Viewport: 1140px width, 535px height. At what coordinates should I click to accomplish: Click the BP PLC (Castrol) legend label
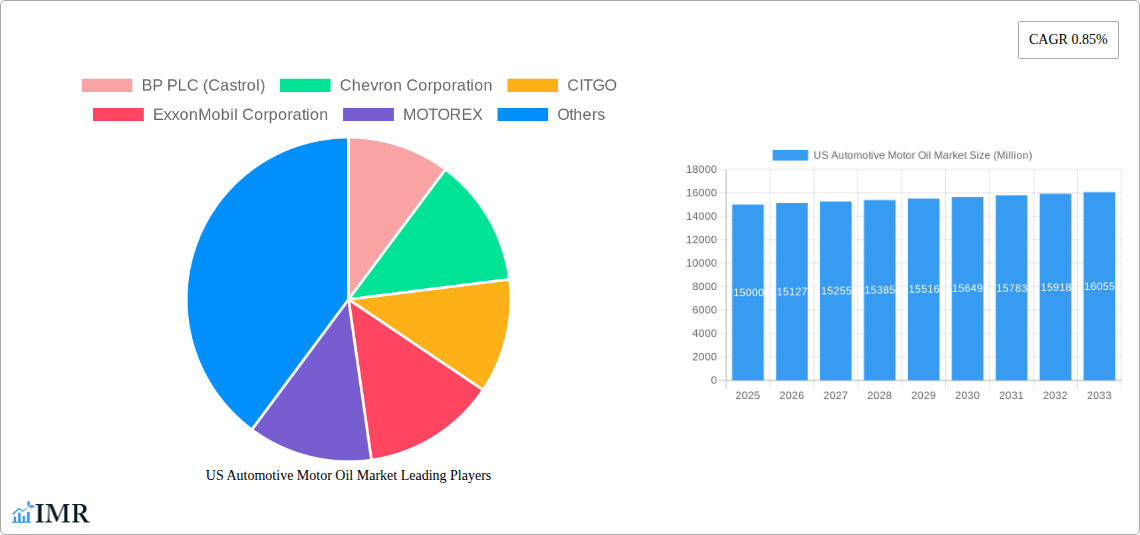204,86
